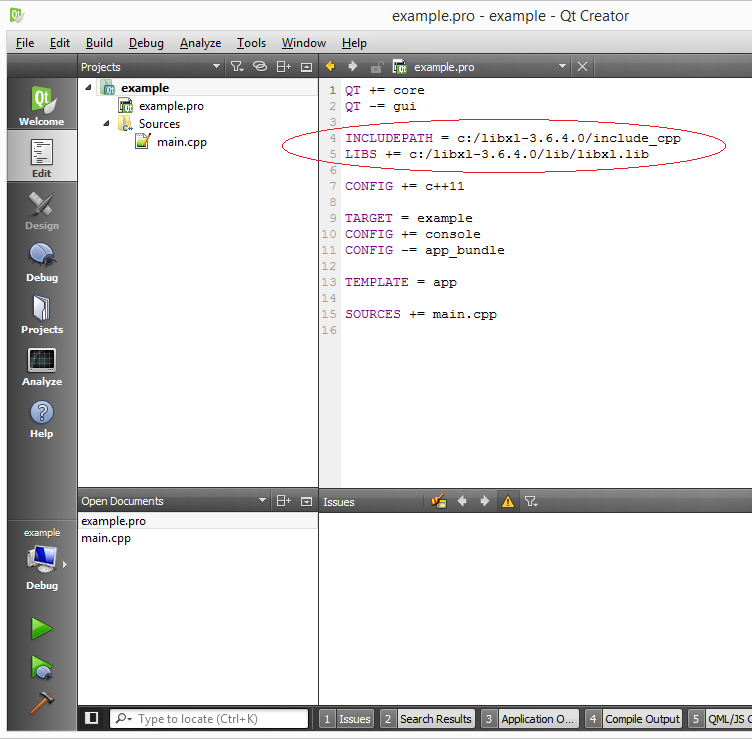Close the Projects side panel

coord(306,67)
